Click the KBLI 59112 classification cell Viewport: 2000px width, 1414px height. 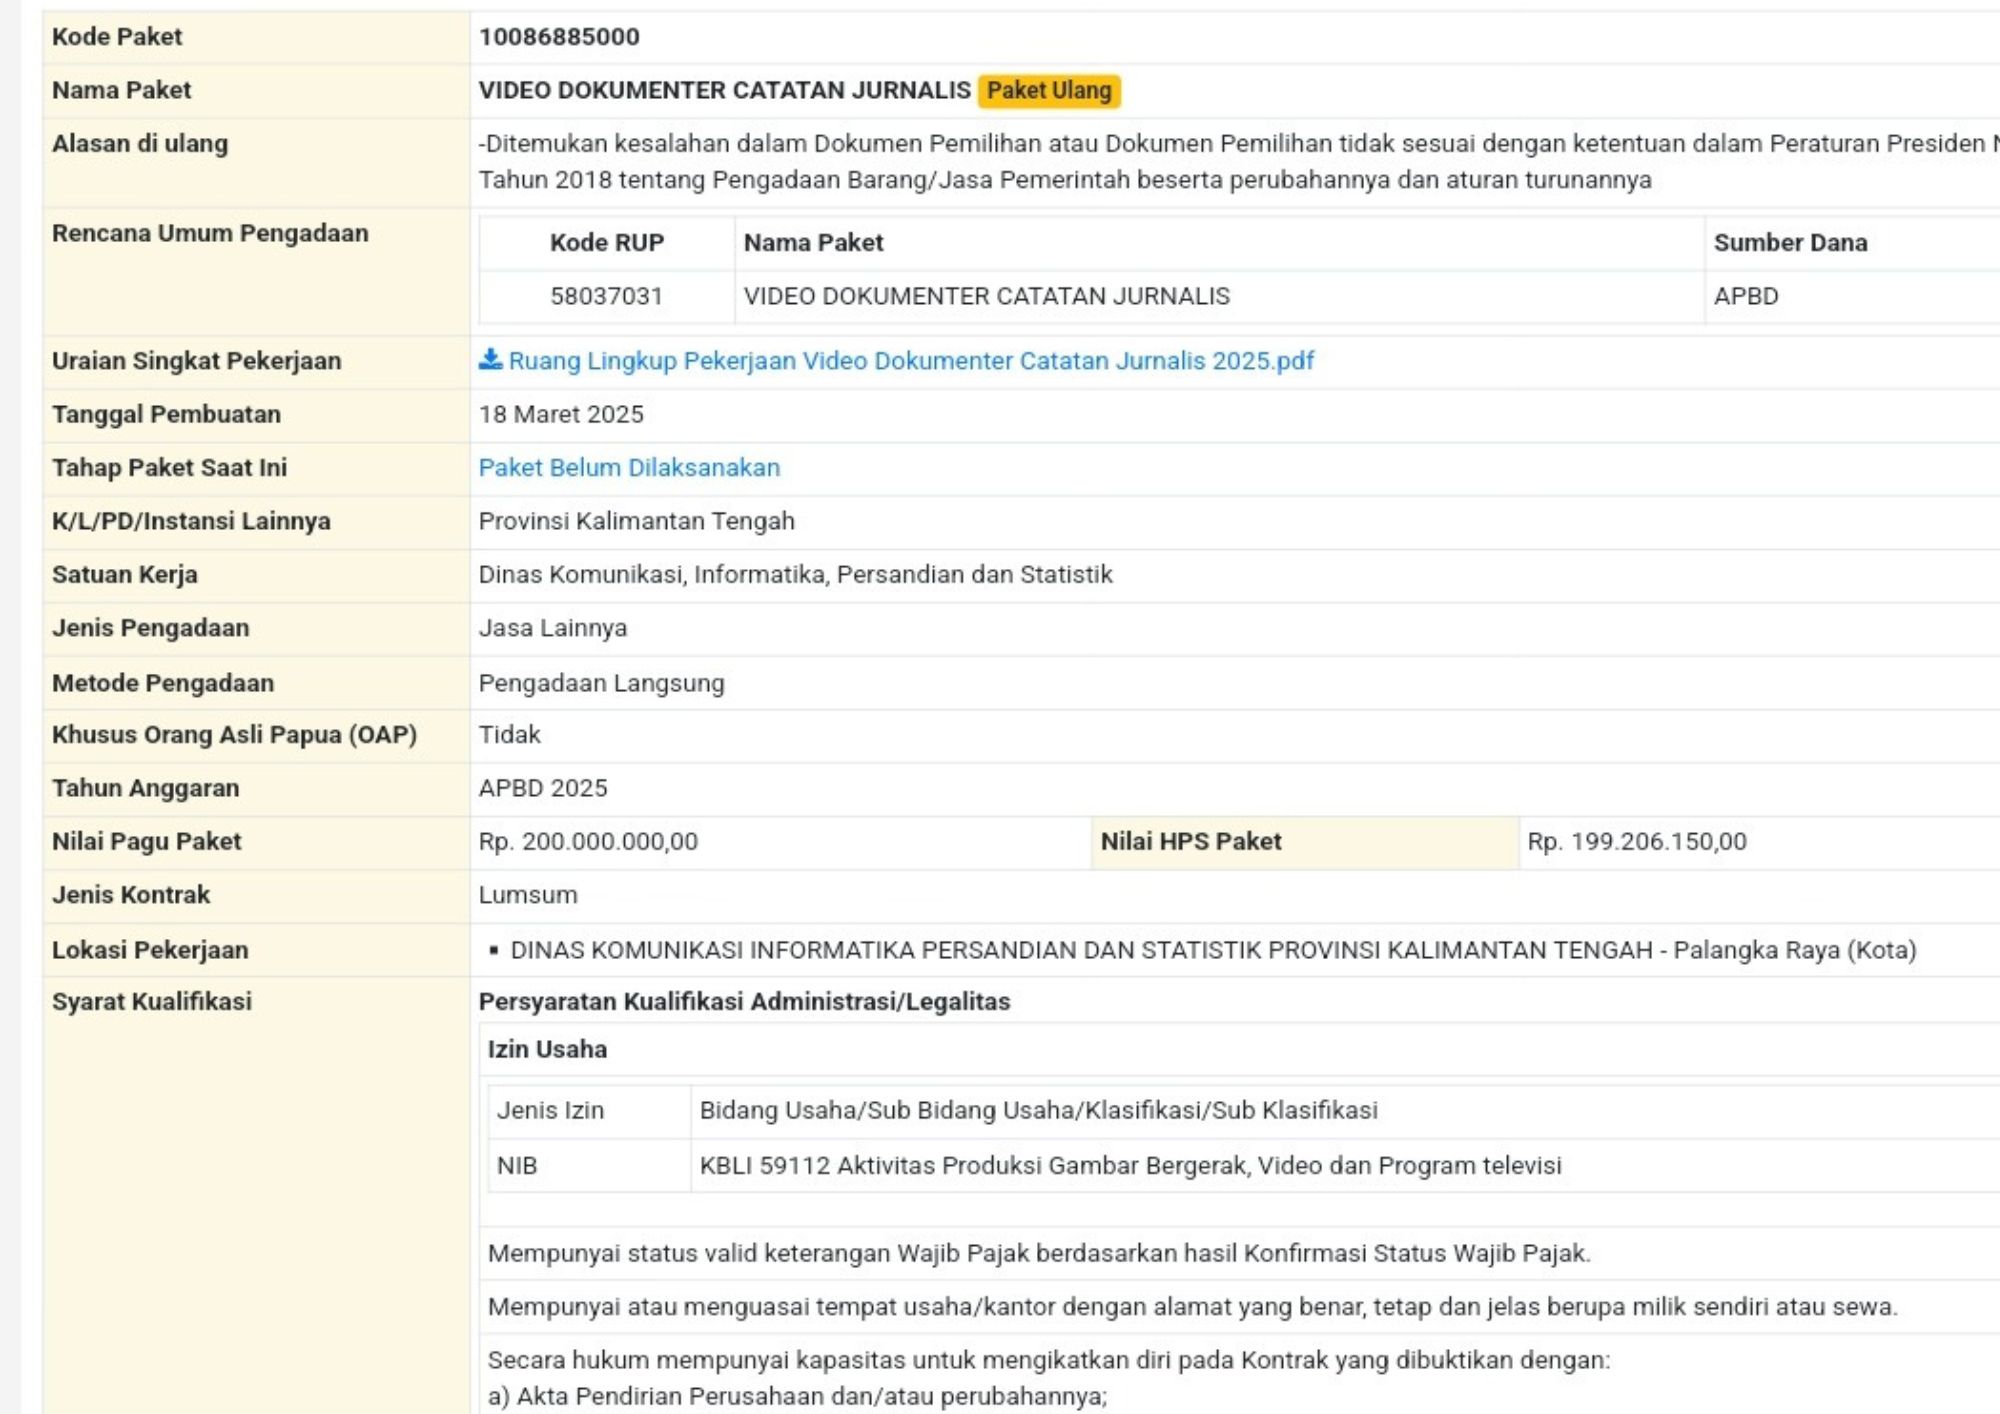pyautogui.click(x=1130, y=1166)
